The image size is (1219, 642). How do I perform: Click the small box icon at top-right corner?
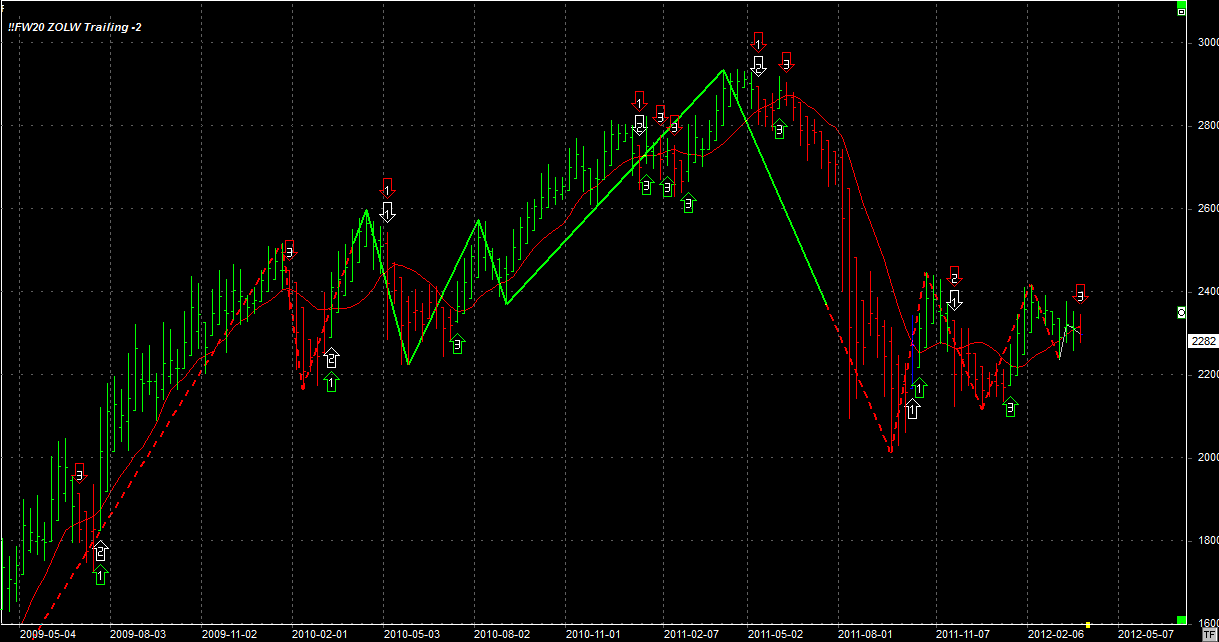click(x=1181, y=10)
